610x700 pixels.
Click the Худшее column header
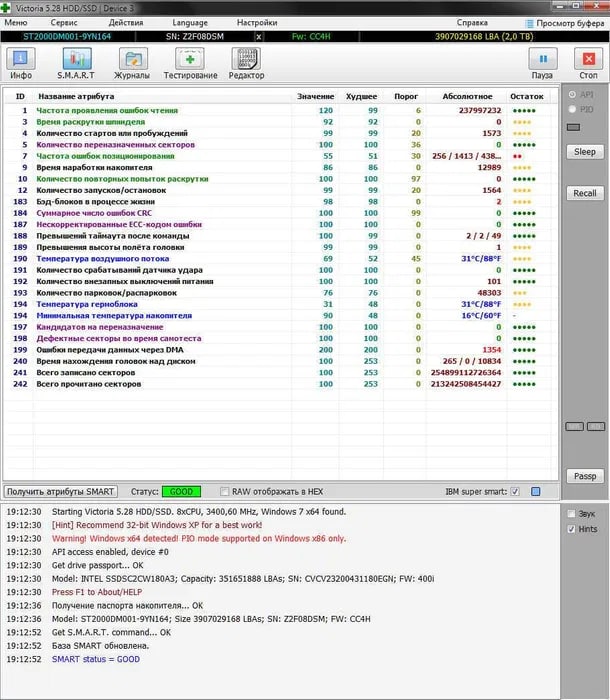(361, 96)
